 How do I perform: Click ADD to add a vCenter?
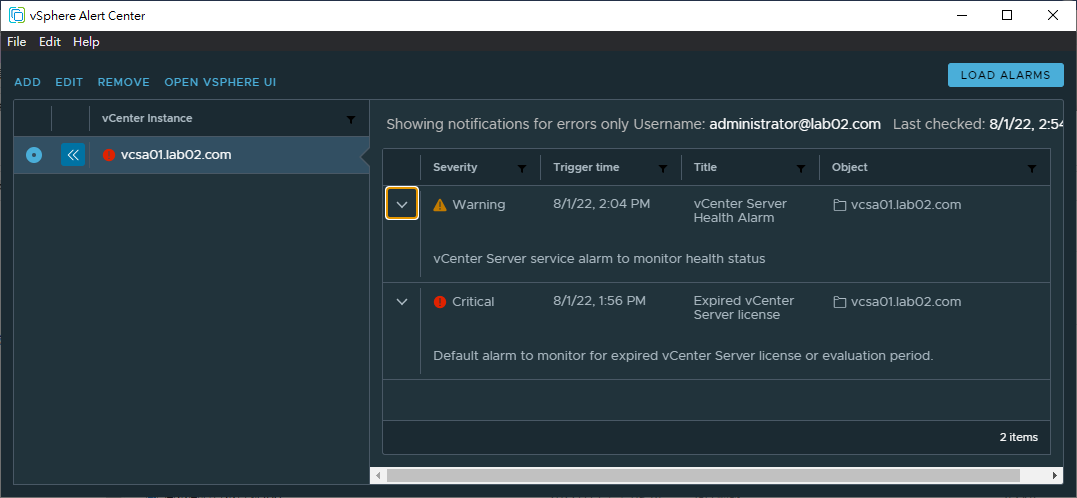pyautogui.click(x=27, y=82)
